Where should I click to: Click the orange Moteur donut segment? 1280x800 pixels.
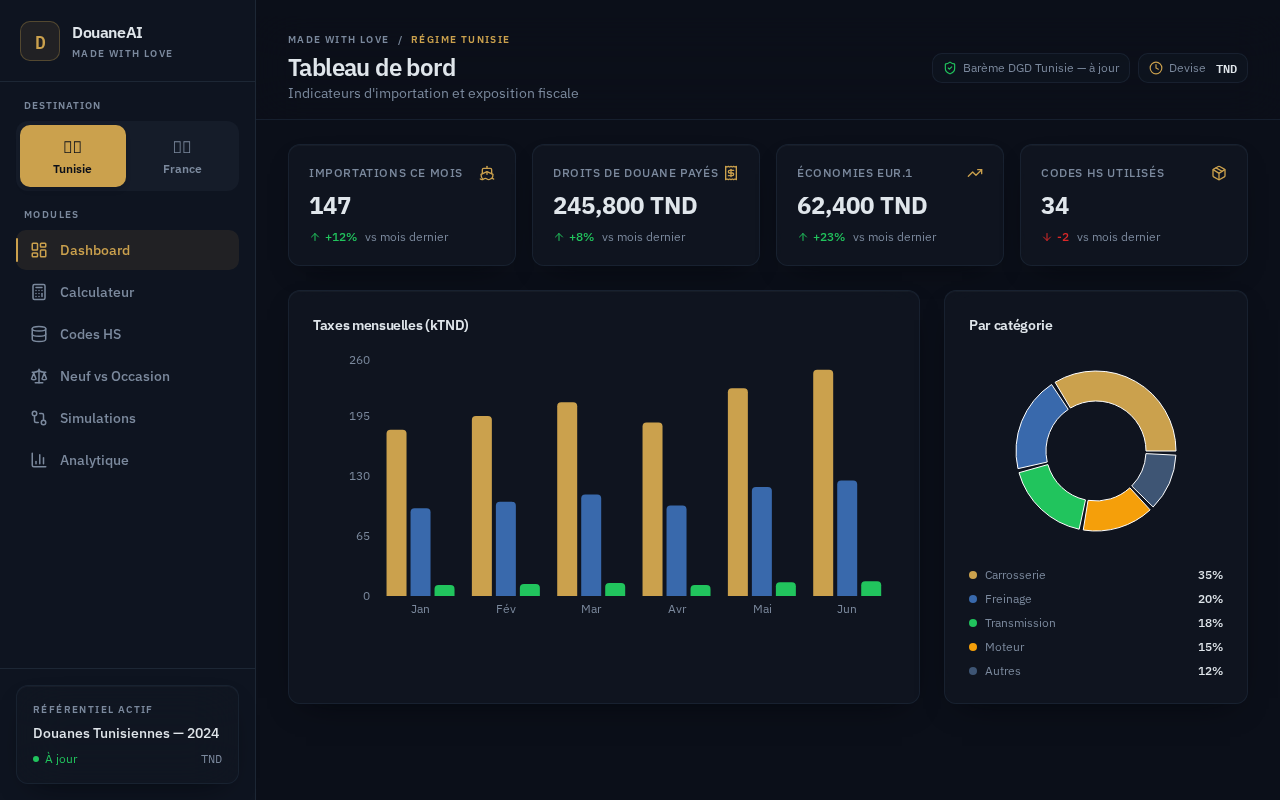click(x=1116, y=511)
